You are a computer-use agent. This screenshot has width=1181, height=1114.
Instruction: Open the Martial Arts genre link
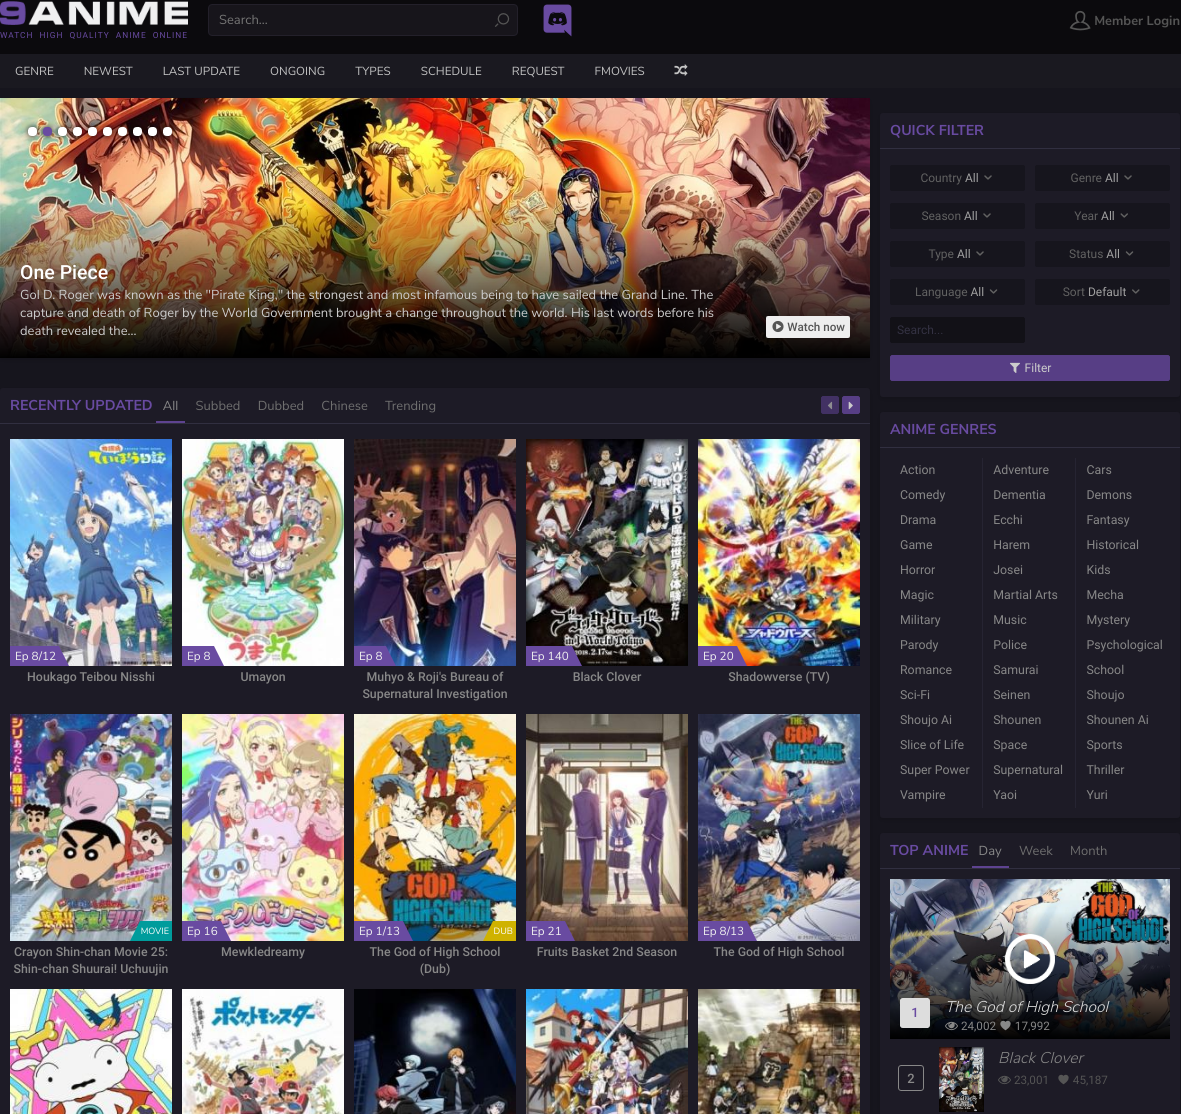(x=1025, y=594)
